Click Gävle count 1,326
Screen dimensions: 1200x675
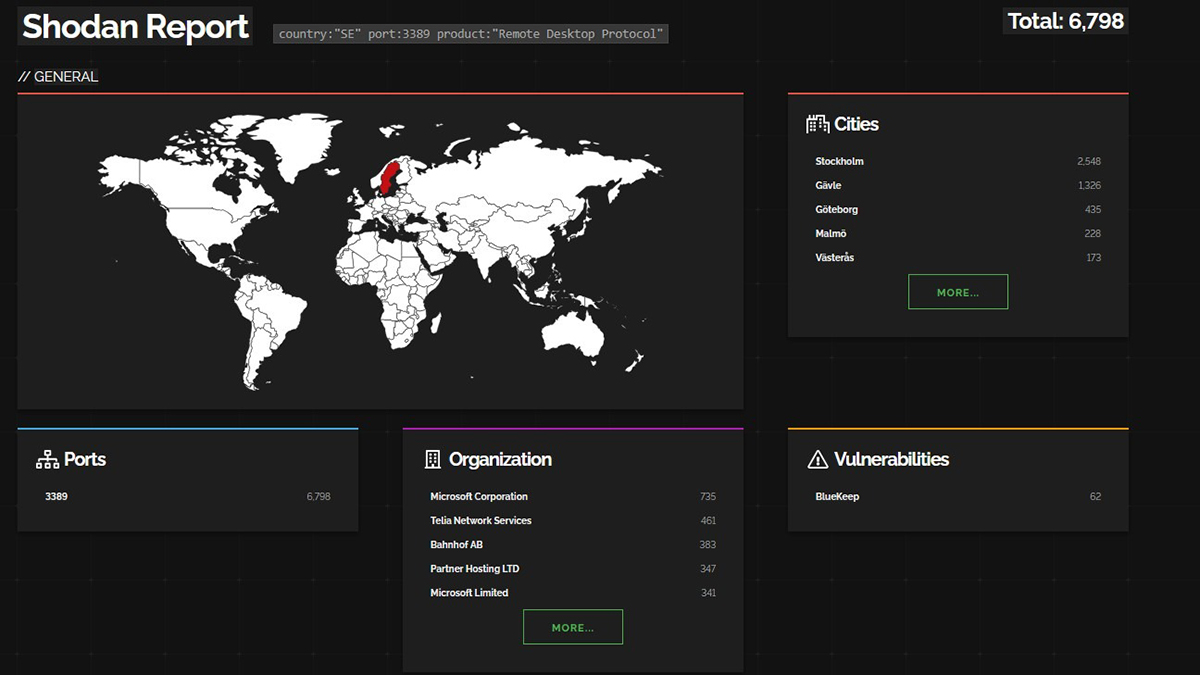pyautogui.click(x=1089, y=185)
